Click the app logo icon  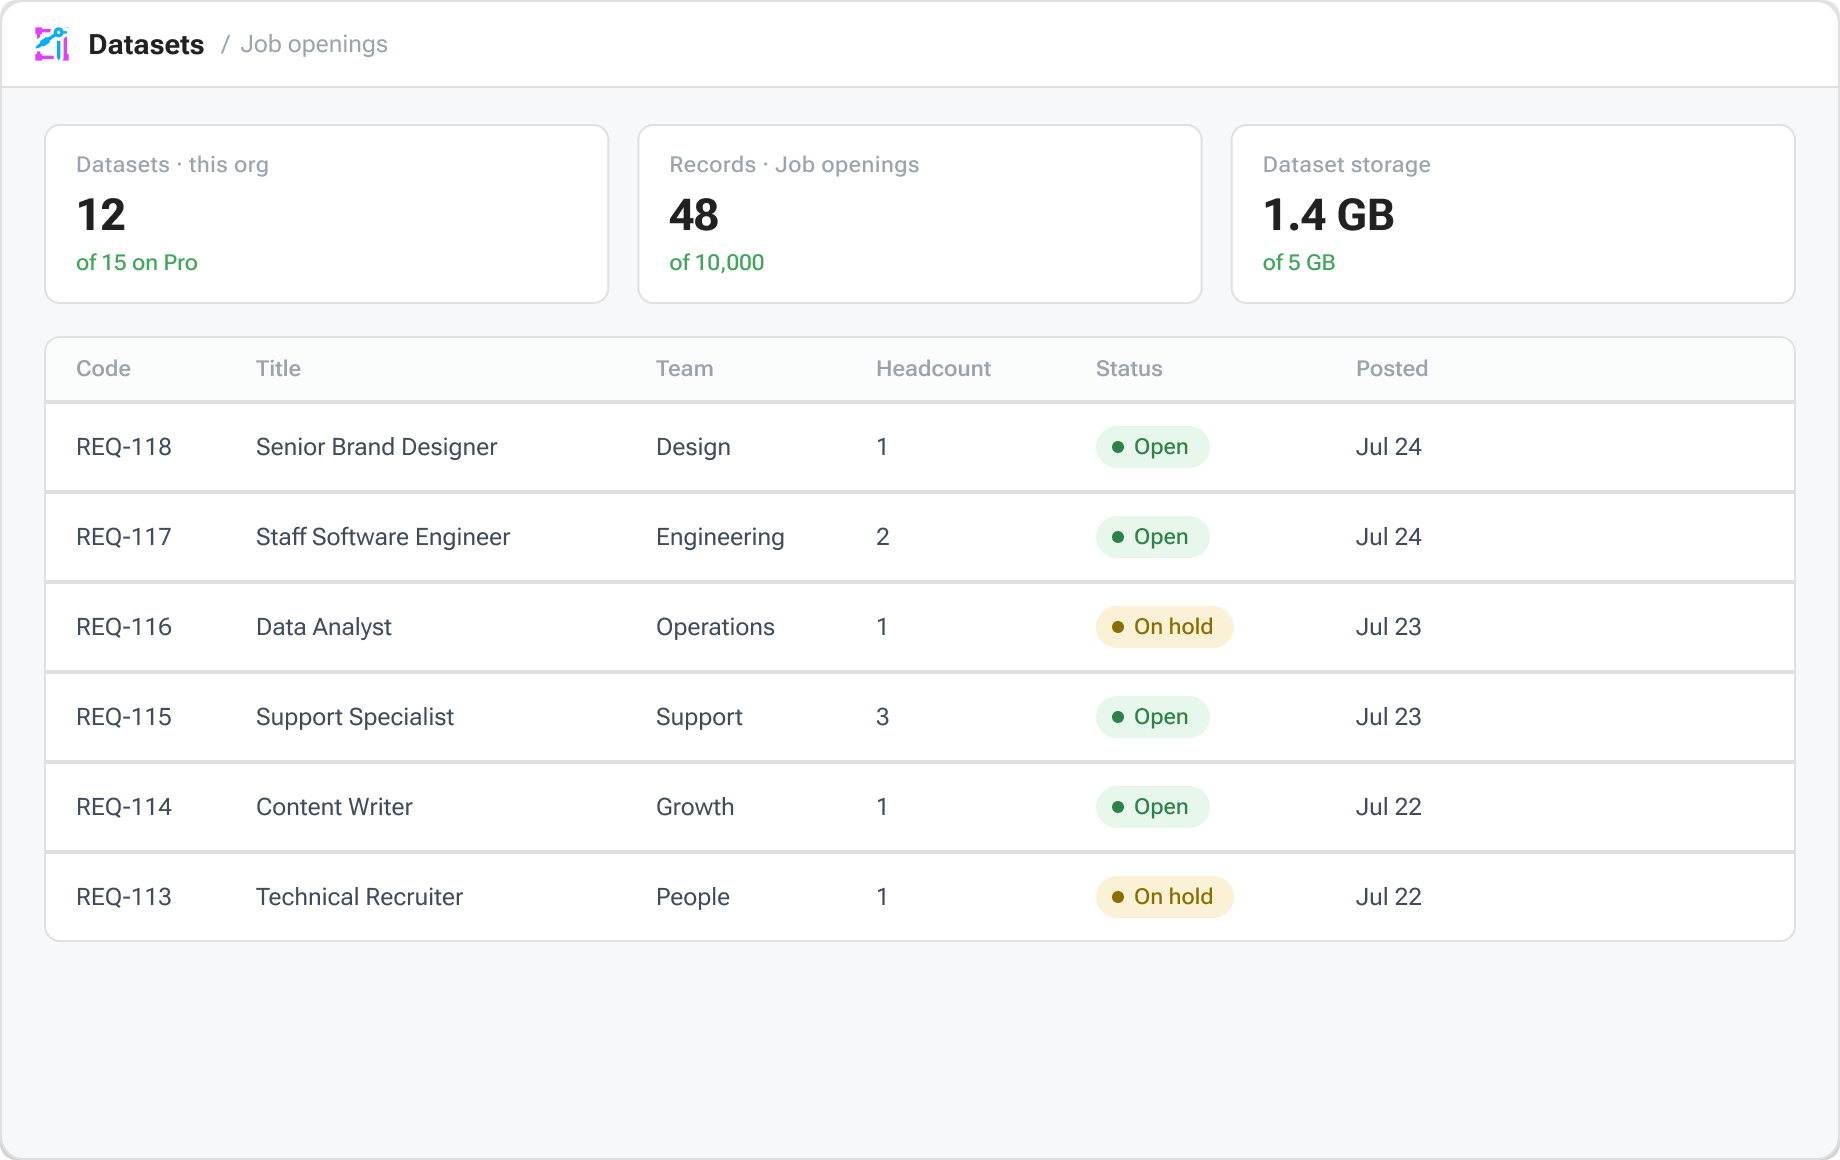pyautogui.click(x=52, y=44)
